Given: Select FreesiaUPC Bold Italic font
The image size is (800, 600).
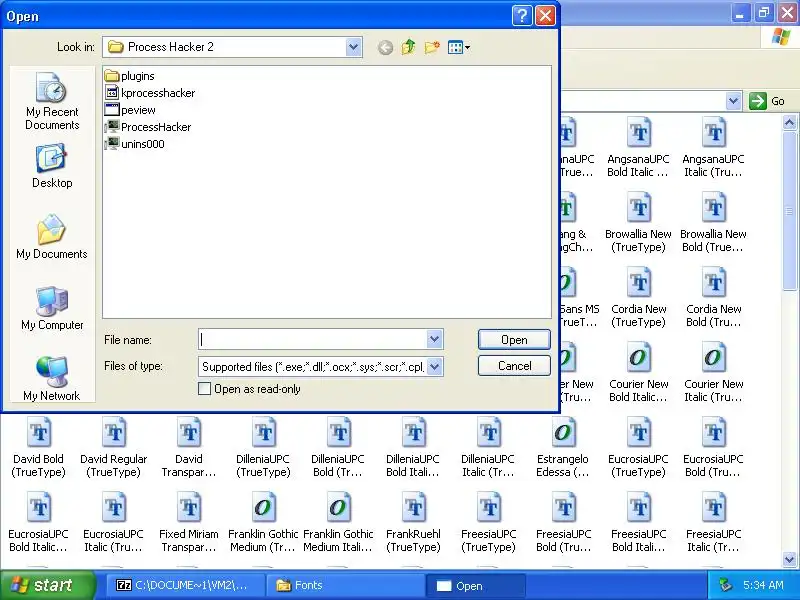Looking at the screenshot, I should [x=638, y=522].
